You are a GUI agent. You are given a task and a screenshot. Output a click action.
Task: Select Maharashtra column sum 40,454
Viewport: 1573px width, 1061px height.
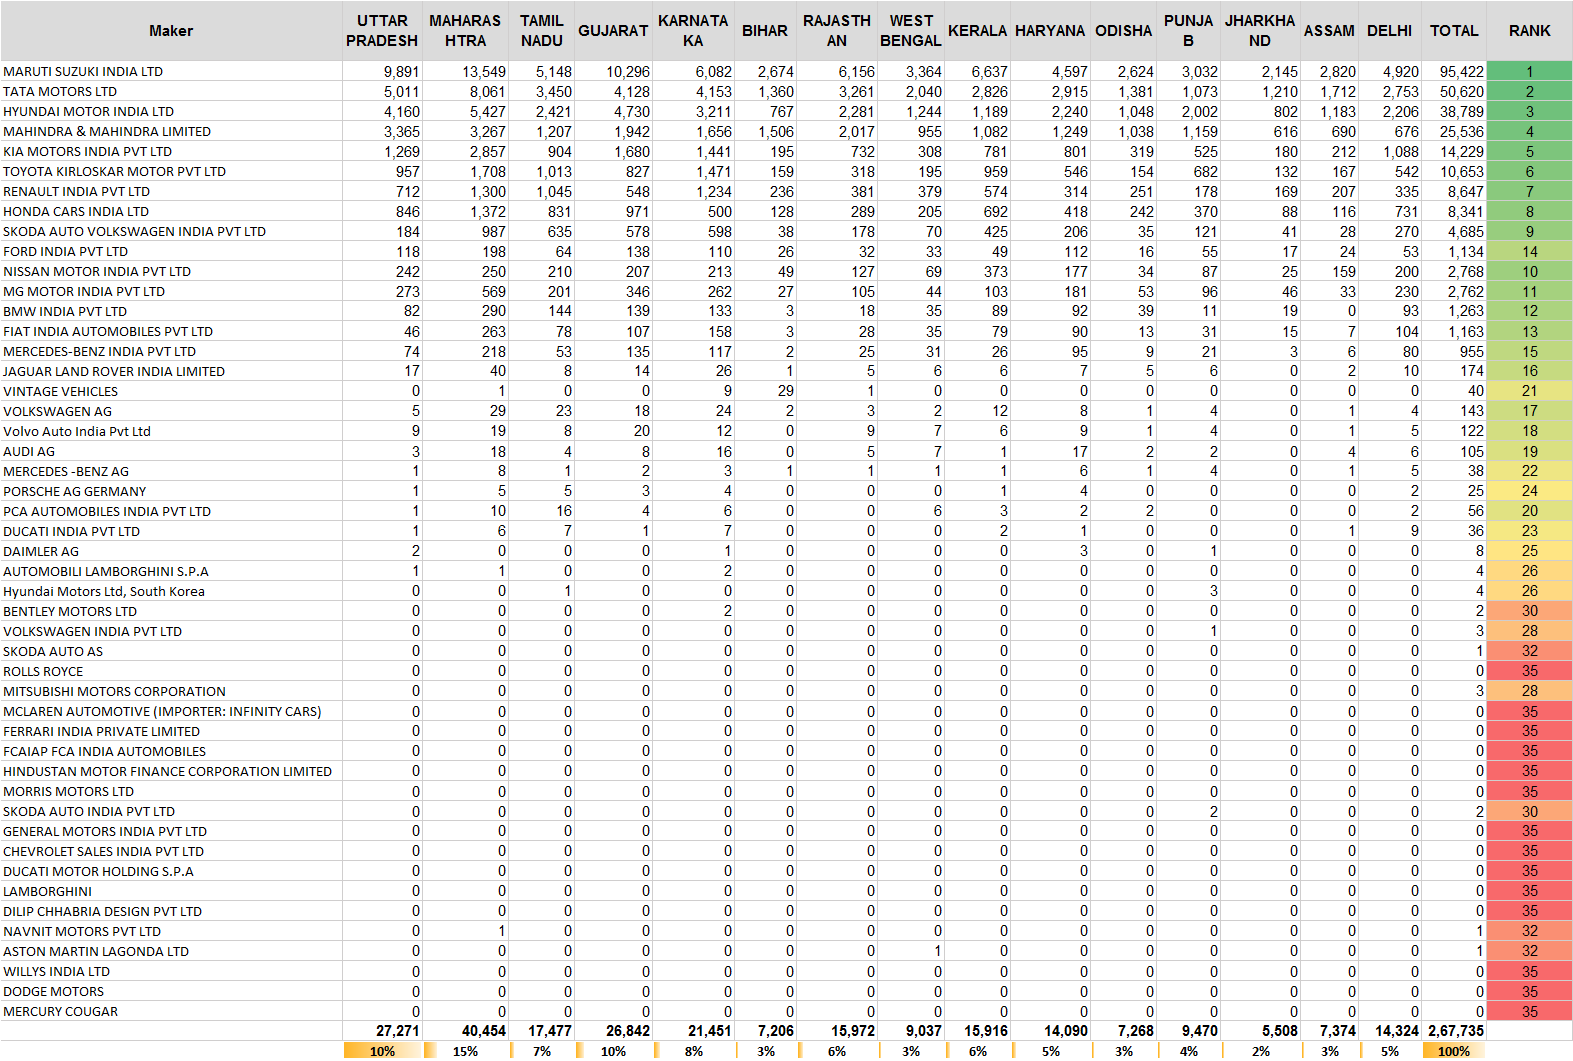465,1031
